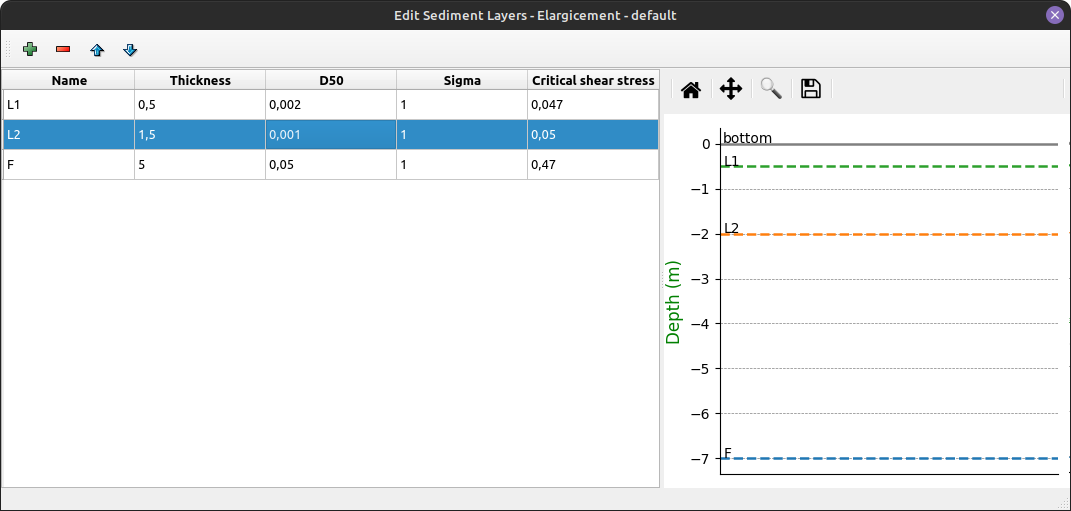Move selected layer up with arrow icon
Viewport: 1071px width, 511px height.
(97, 49)
